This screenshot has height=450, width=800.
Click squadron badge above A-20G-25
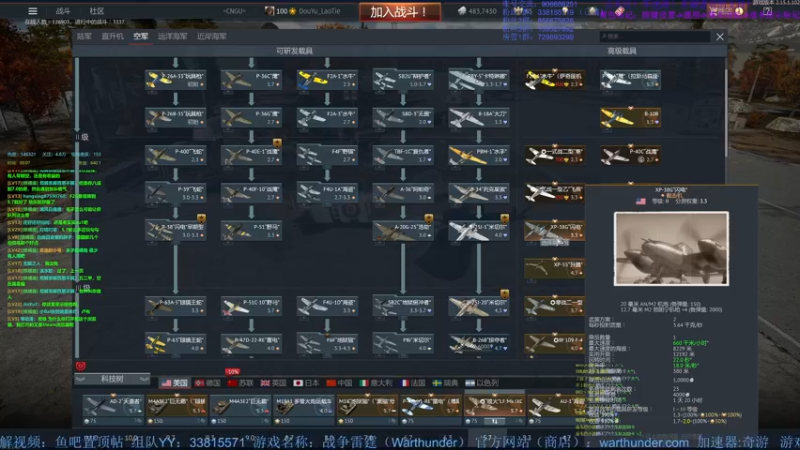click(x=429, y=218)
